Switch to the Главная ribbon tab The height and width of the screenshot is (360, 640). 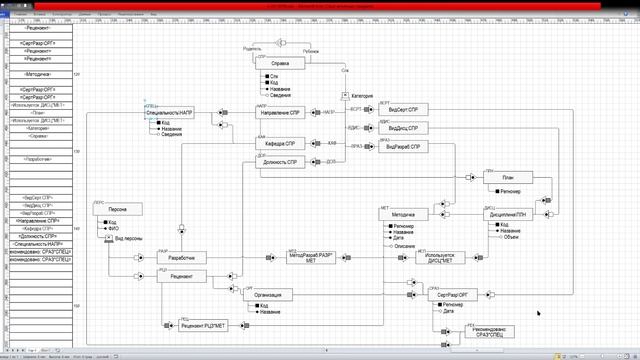pos(20,14)
